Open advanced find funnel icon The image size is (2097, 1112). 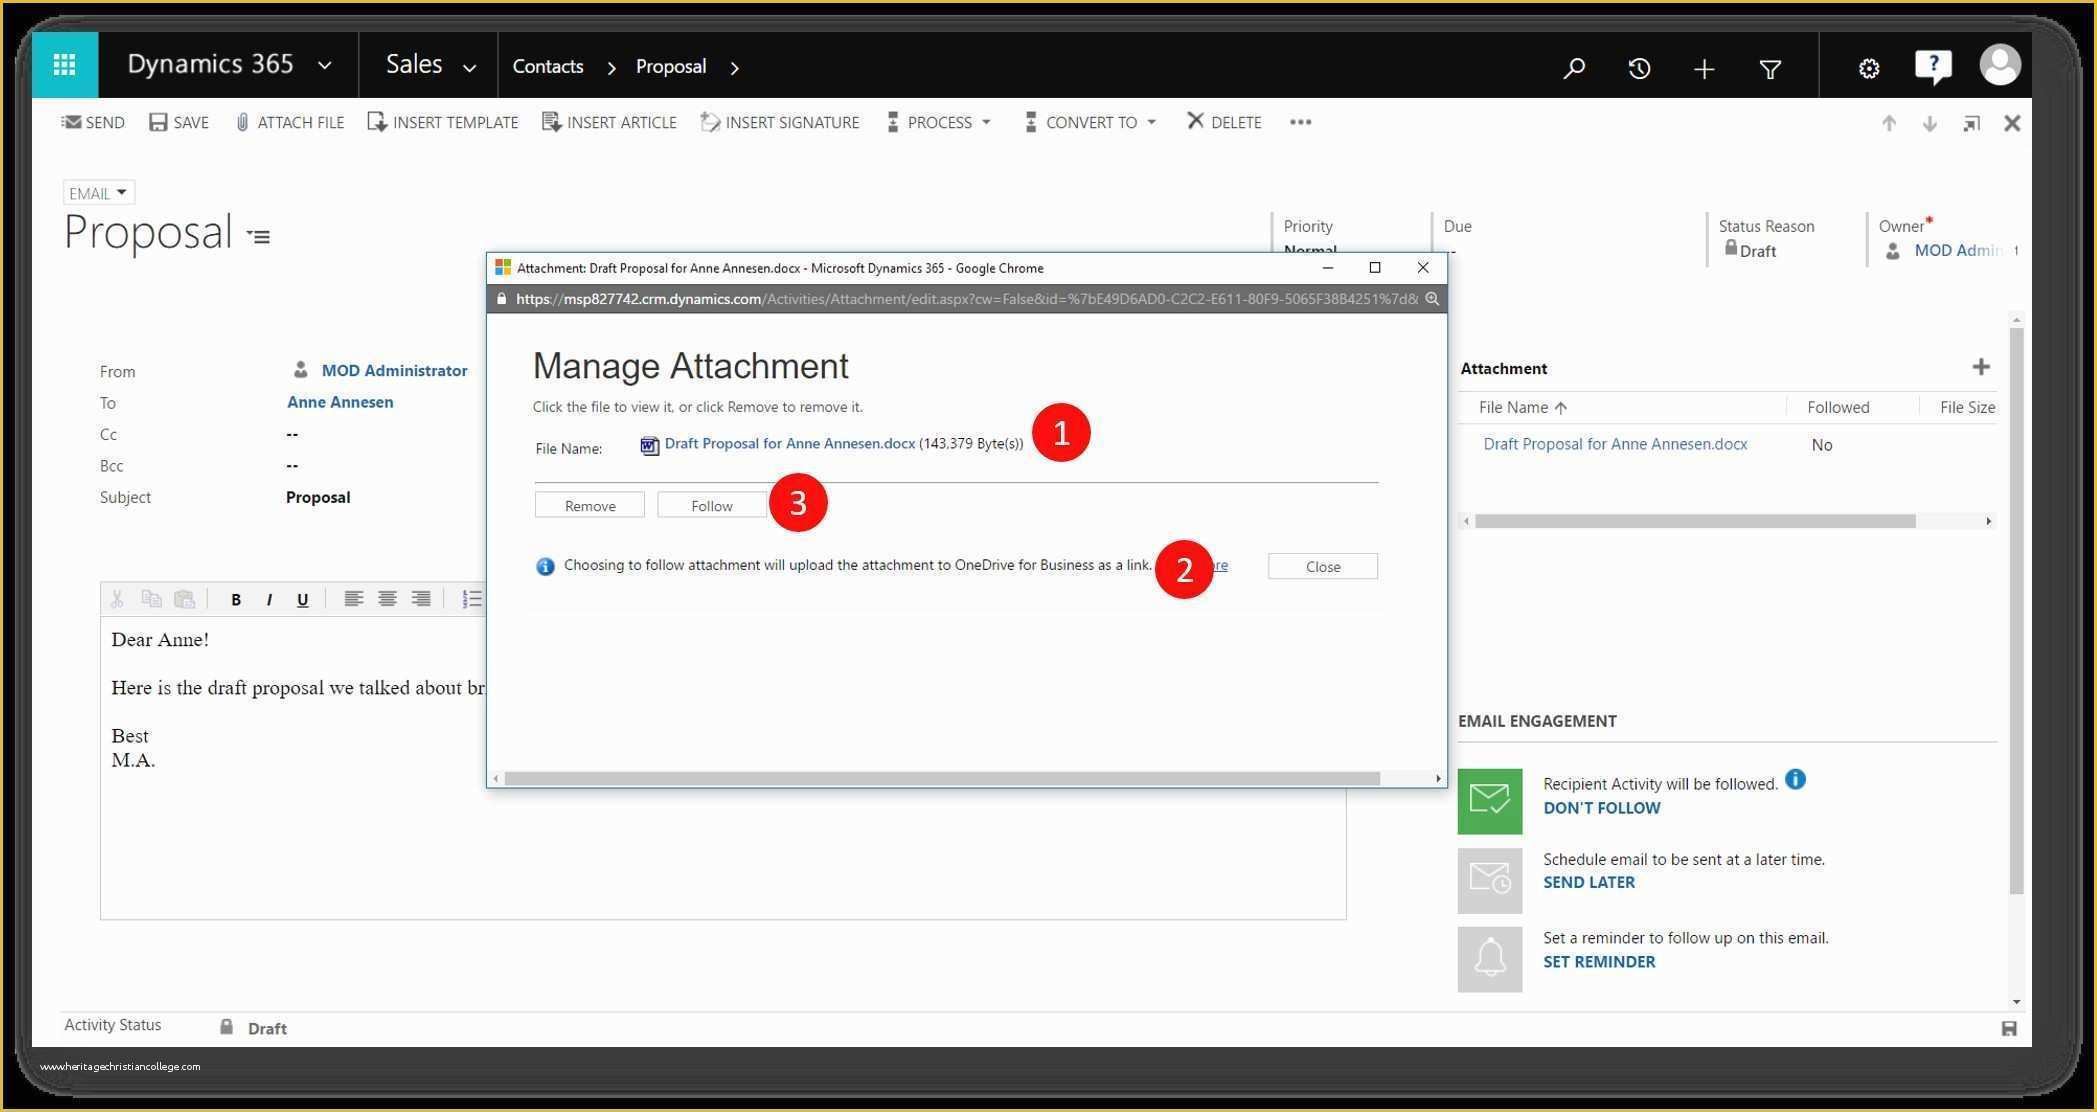[x=1770, y=68]
